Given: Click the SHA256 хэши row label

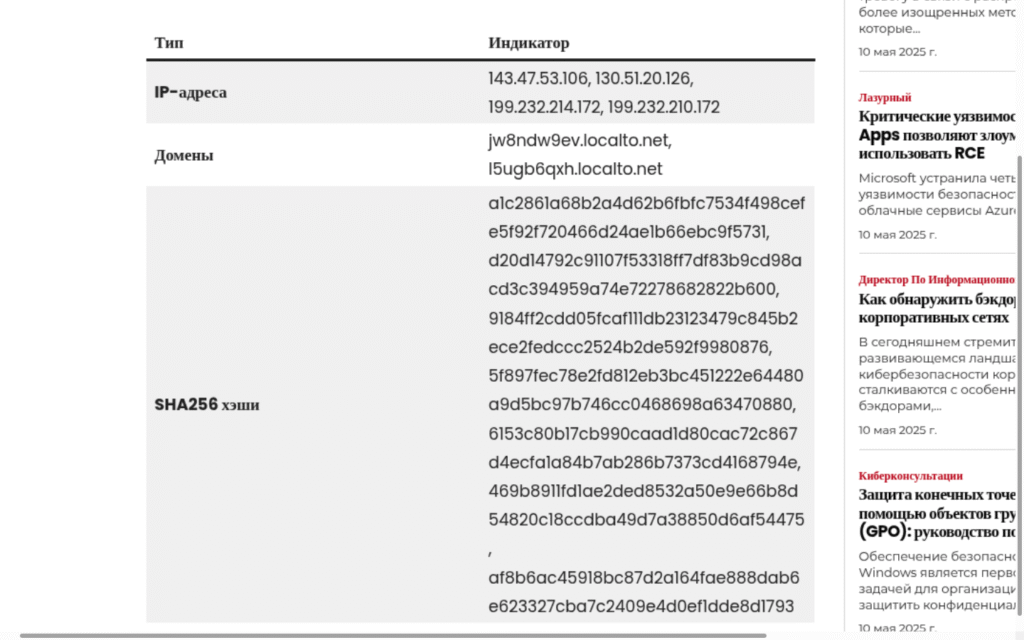Looking at the screenshot, I should 206,405.
